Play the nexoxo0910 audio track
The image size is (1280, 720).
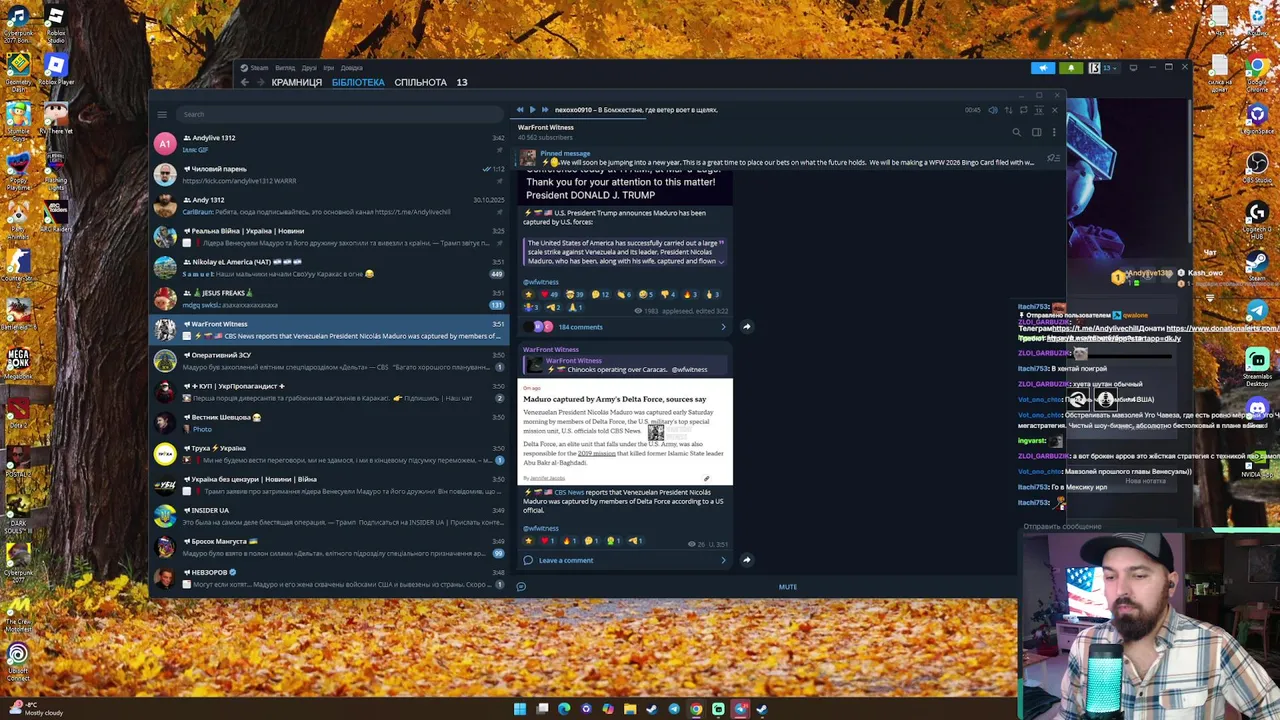(x=532, y=110)
